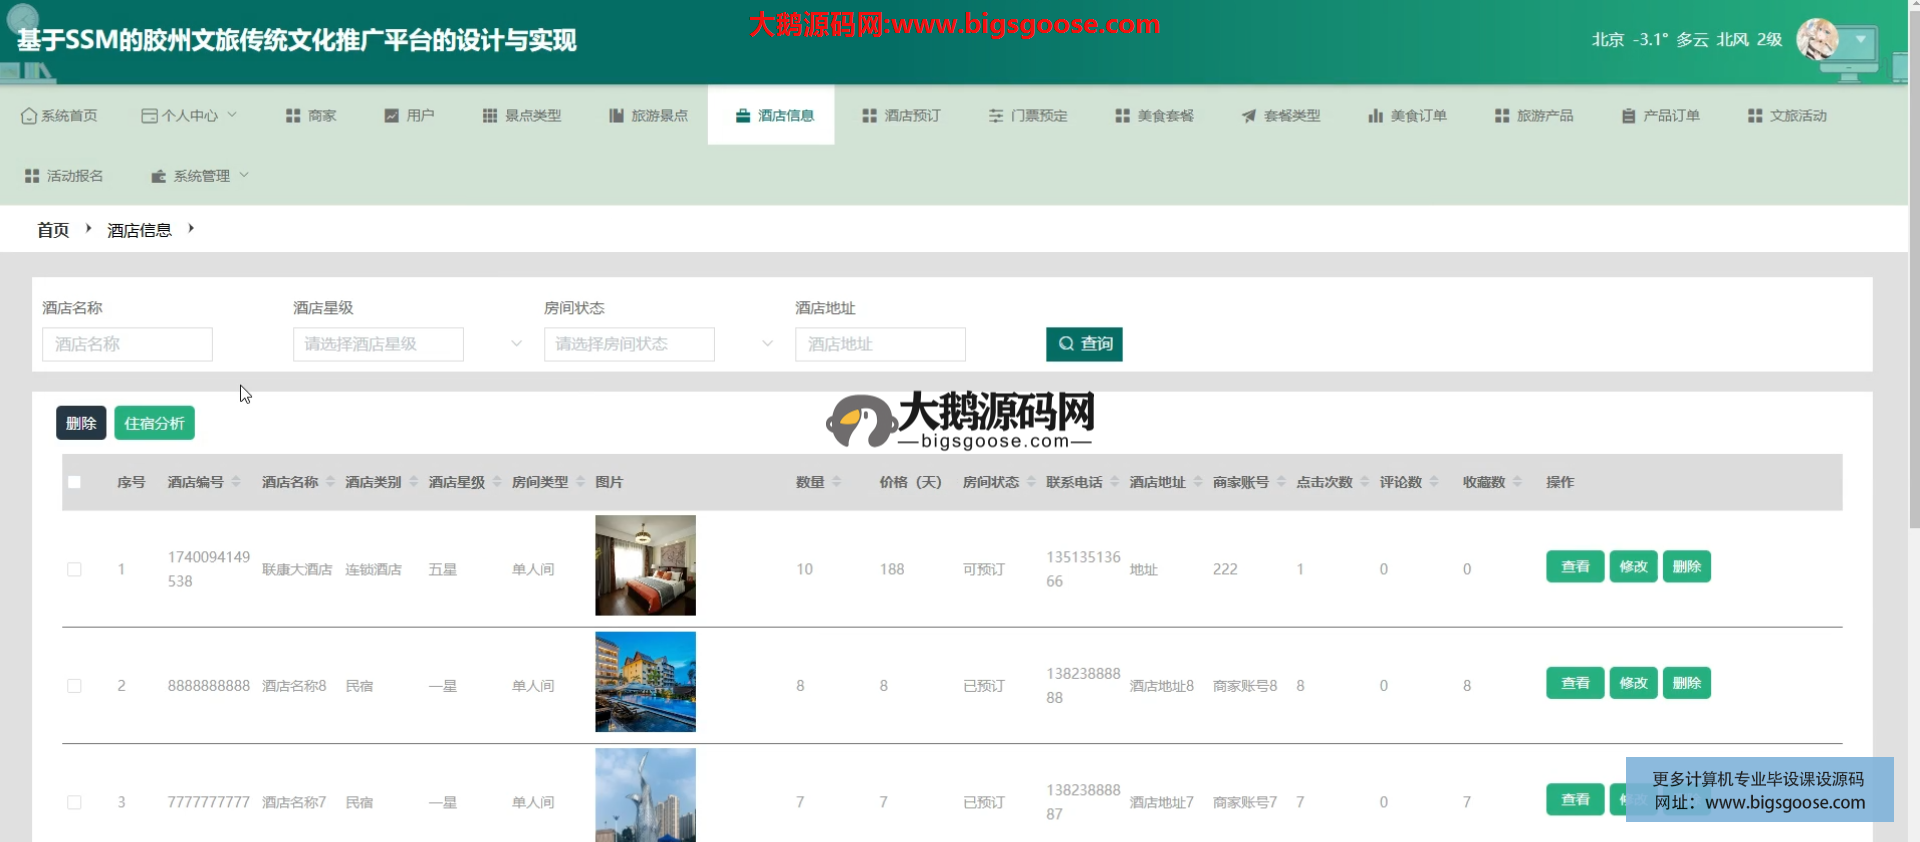The width and height of the screenshot is (1920, 842).
Task: Click the 产品订单 clipboard icon
Action: coord(1629,116)
